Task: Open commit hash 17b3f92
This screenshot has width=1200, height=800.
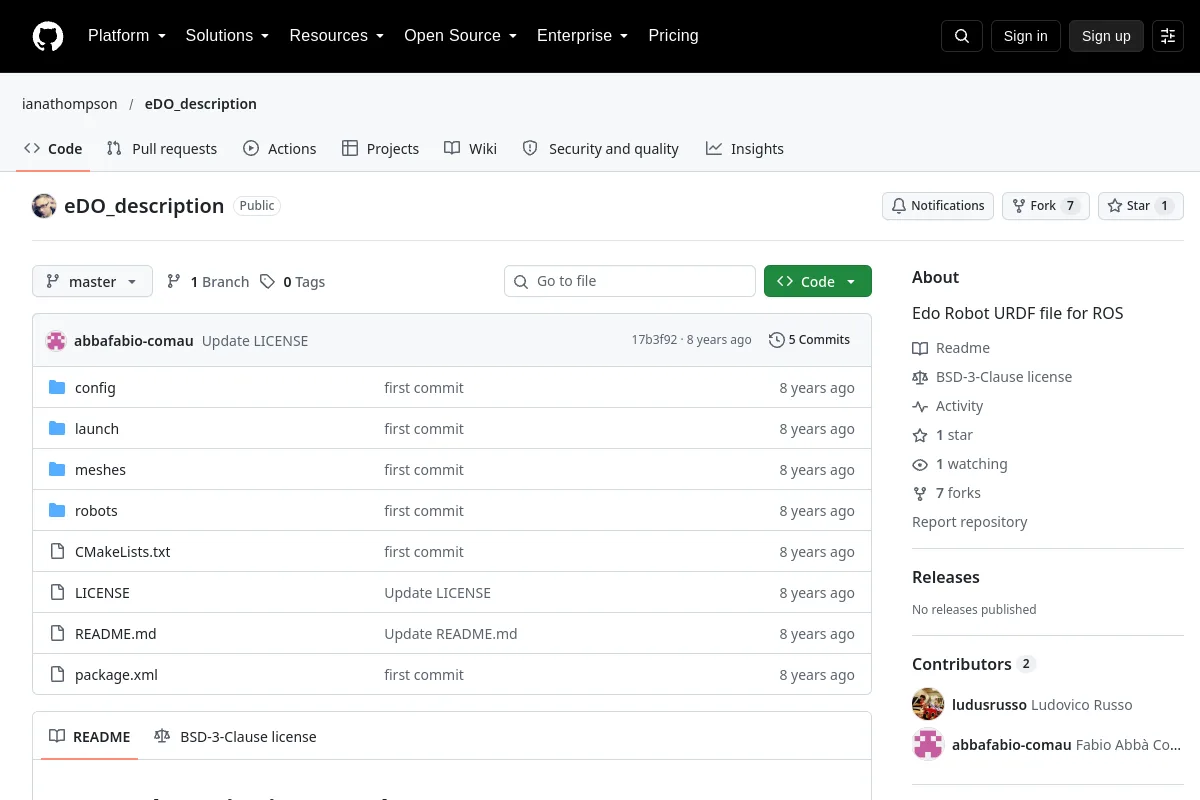Action: tap(654, 340)
